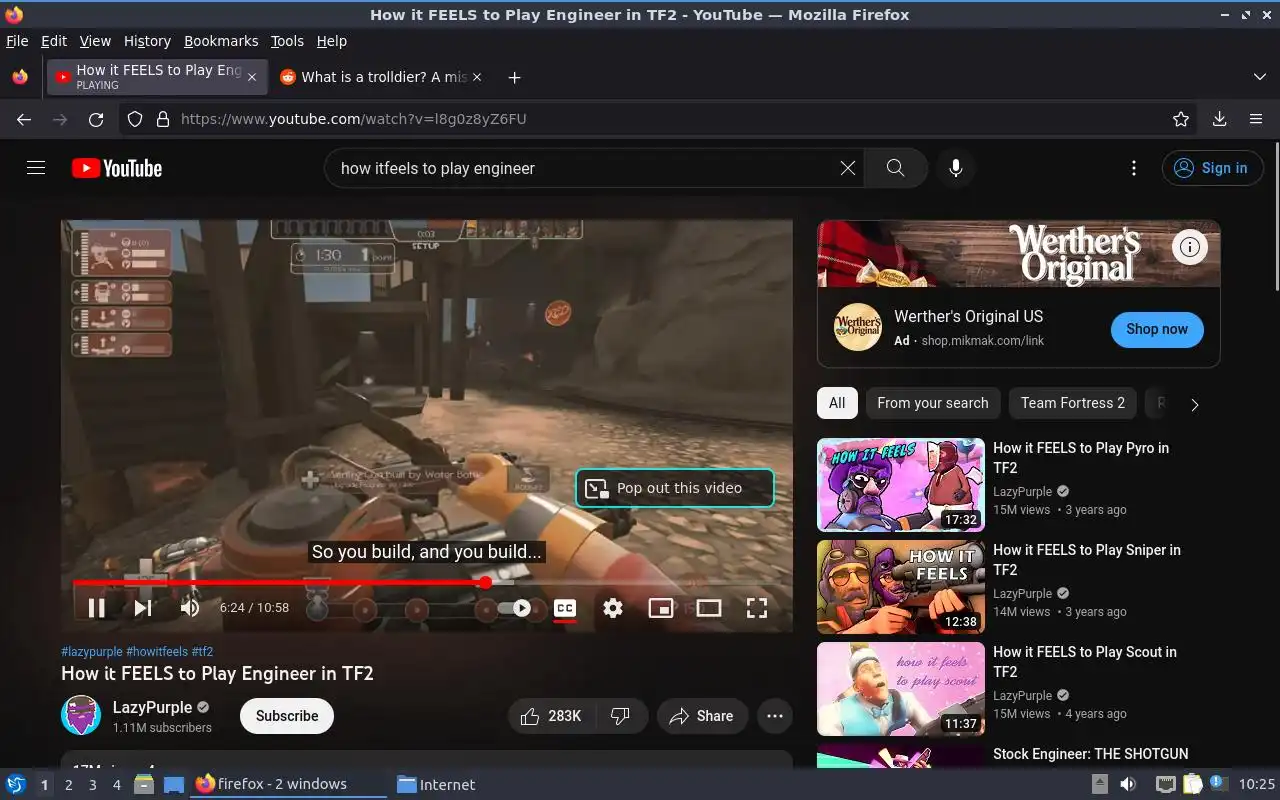Bookmark this page with star icon

(x=1181, y=119)
